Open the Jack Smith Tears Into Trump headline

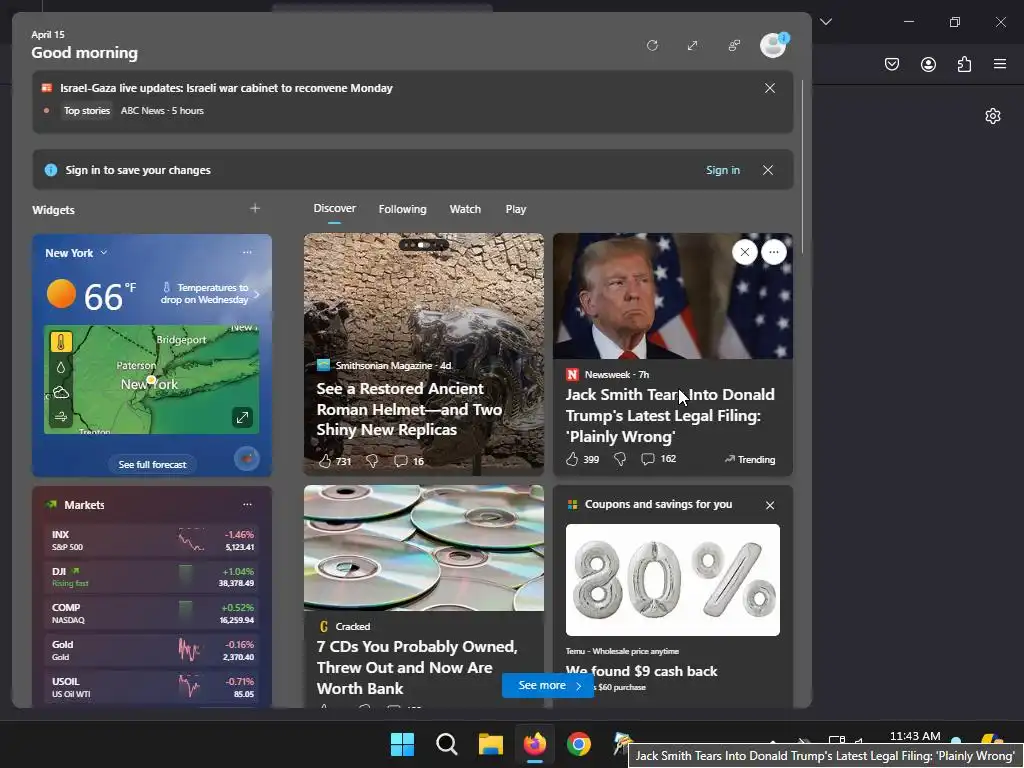(x=670, y=415)
